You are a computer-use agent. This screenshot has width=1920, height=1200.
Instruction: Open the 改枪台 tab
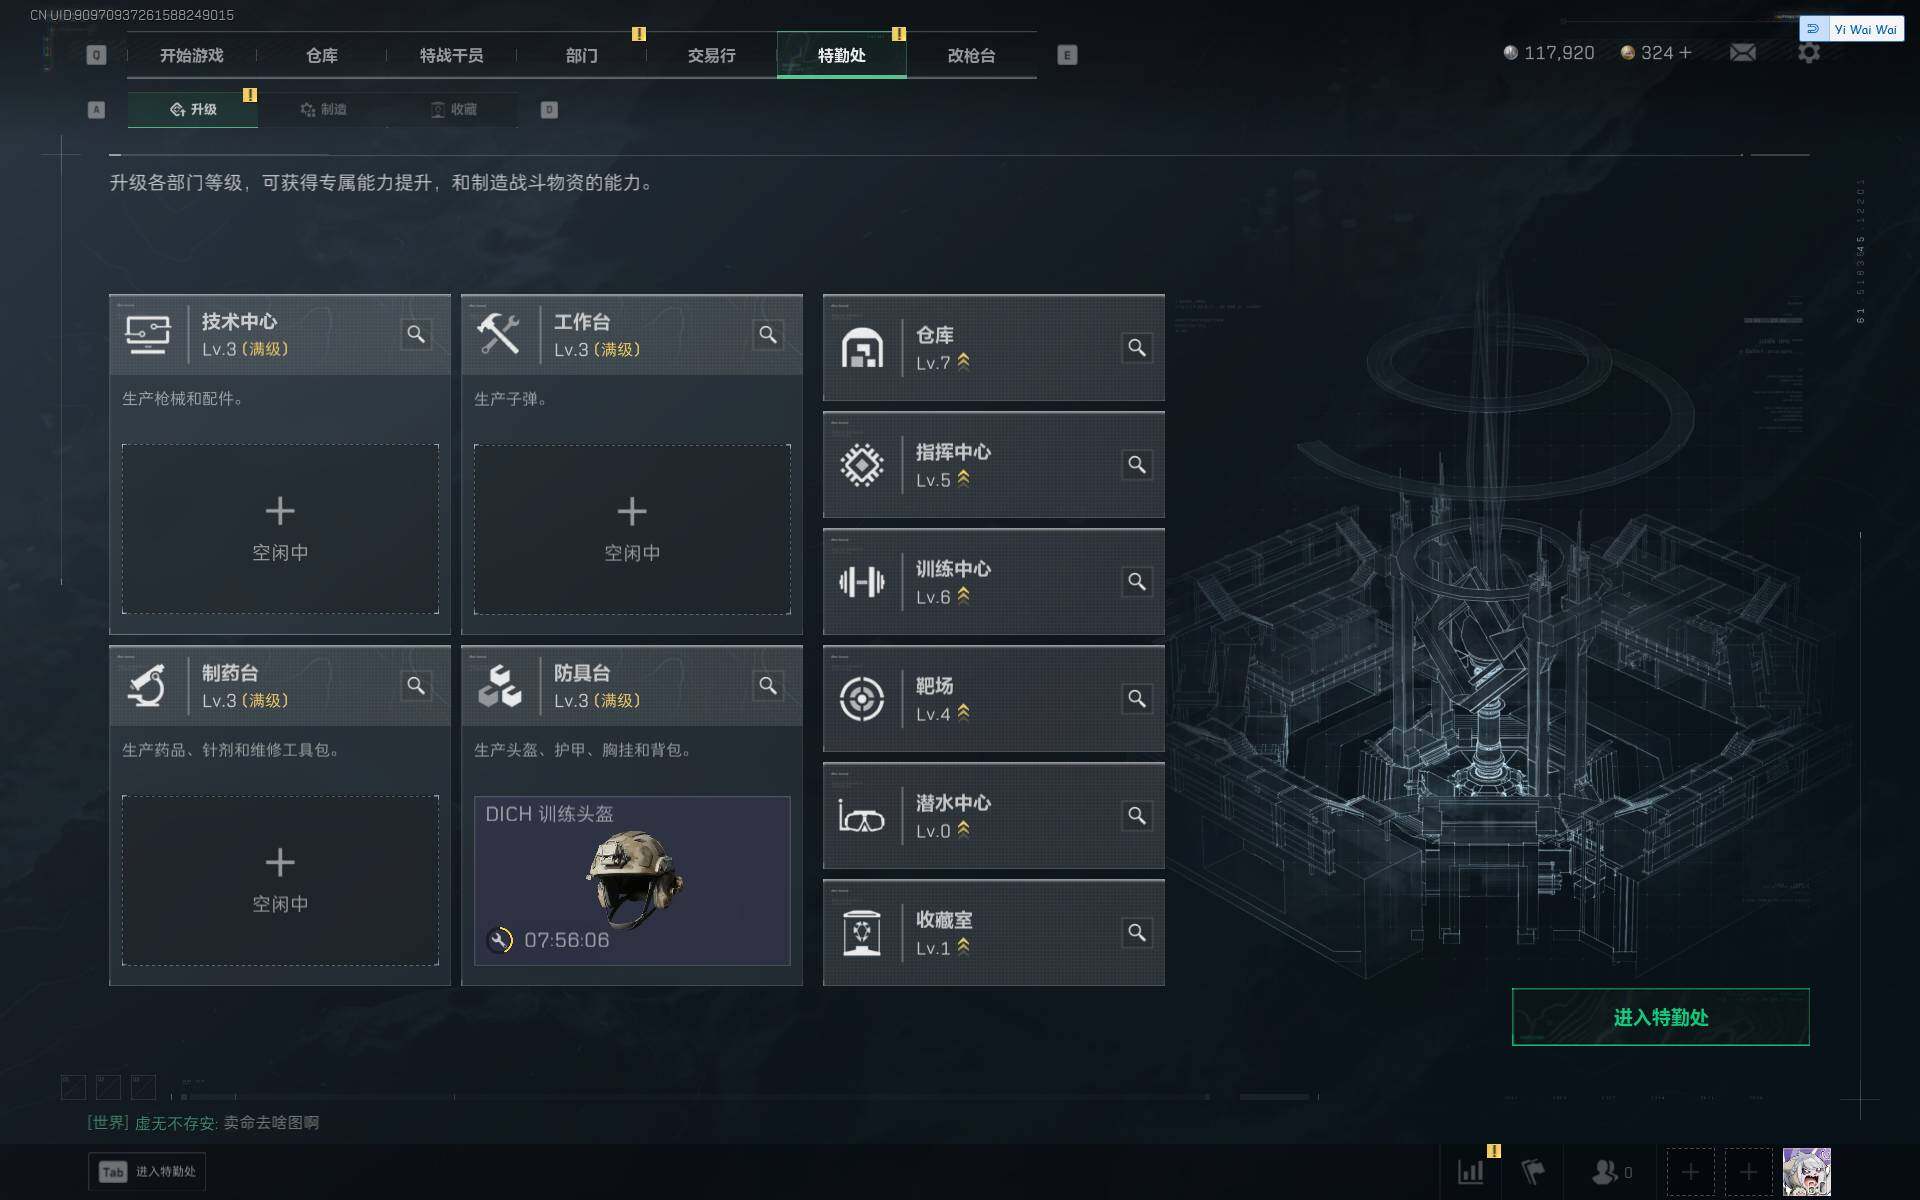tap(971, 55)
